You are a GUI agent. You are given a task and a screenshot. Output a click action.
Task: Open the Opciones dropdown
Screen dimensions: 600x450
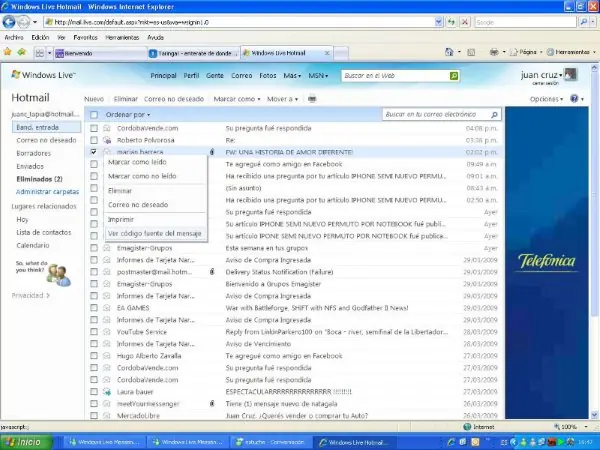coord(546,99)
